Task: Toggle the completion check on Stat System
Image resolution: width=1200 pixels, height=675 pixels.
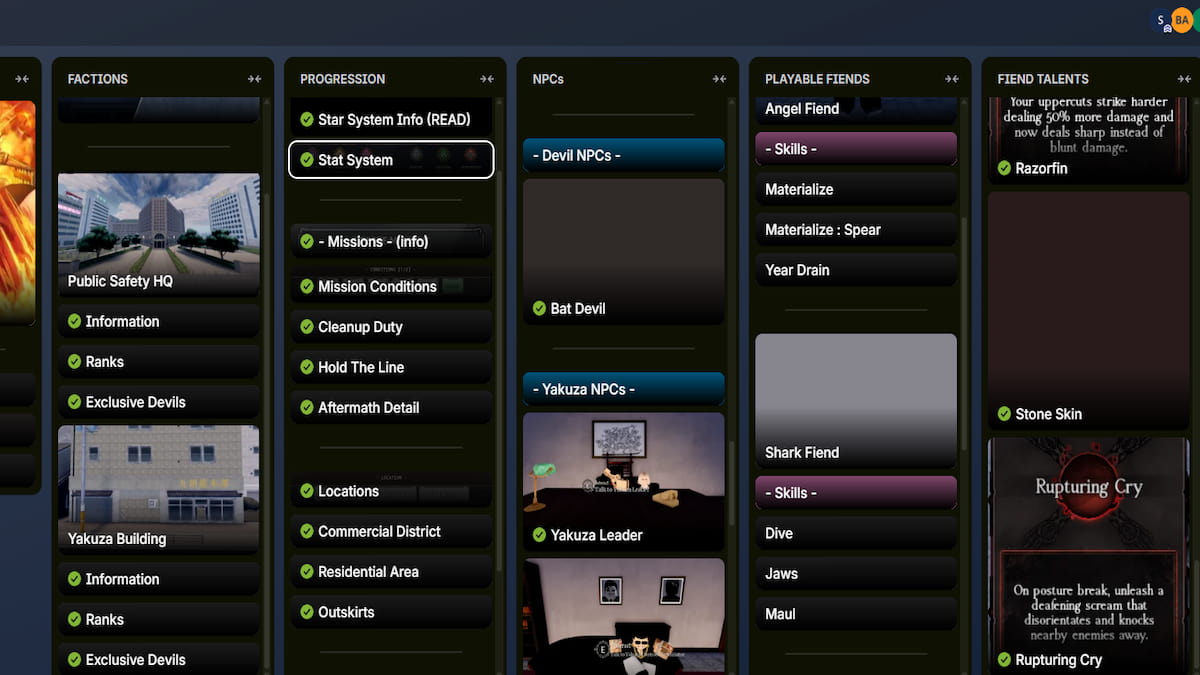Action: pyautogui.click(x=307, y=160)
